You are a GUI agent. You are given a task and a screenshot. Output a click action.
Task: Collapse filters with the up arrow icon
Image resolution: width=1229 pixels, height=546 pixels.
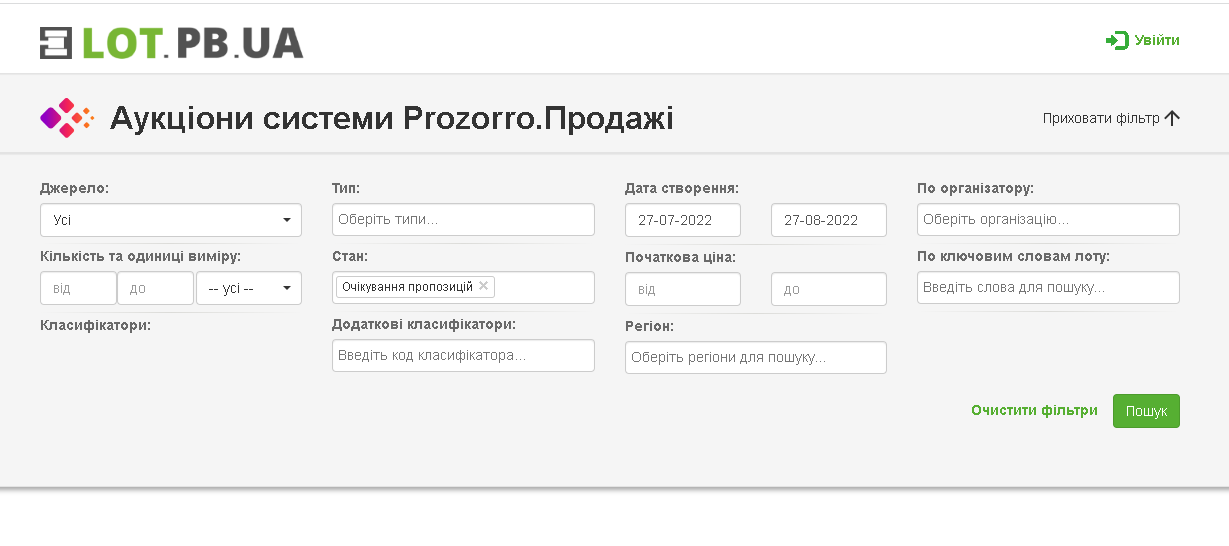click(1172, 118)
